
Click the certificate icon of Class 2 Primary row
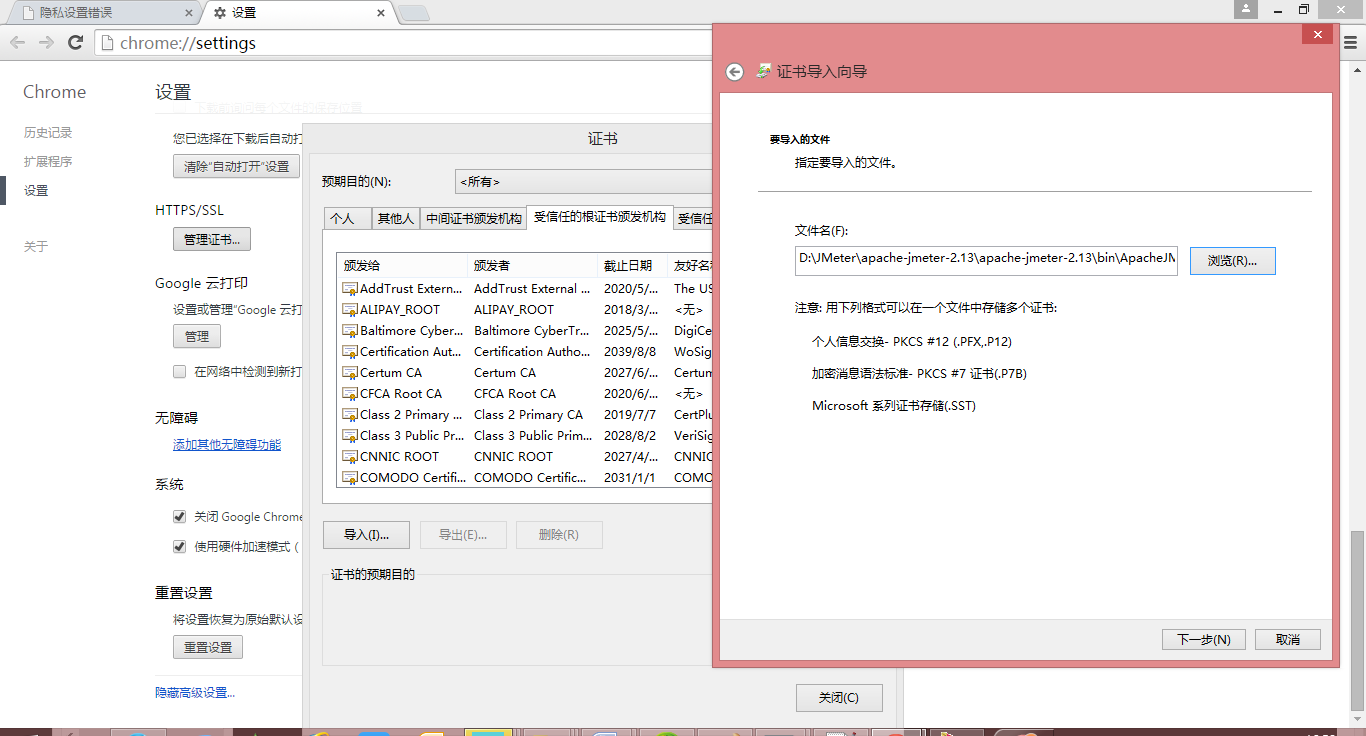point(350,415)
